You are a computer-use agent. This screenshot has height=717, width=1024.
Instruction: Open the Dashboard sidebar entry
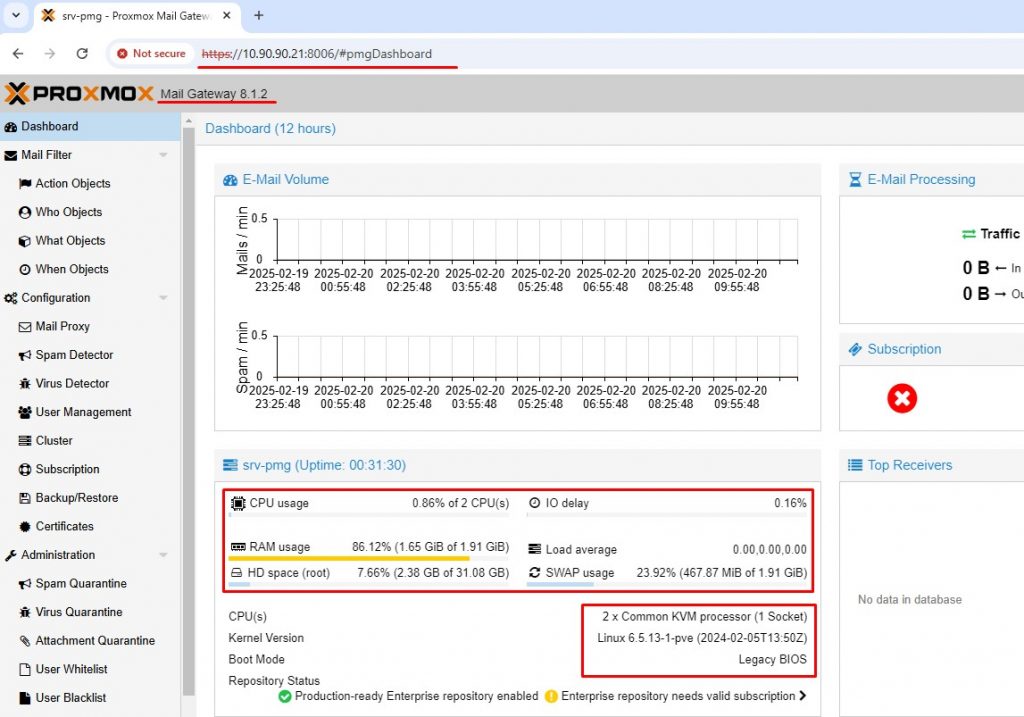[x=90, y=127]
